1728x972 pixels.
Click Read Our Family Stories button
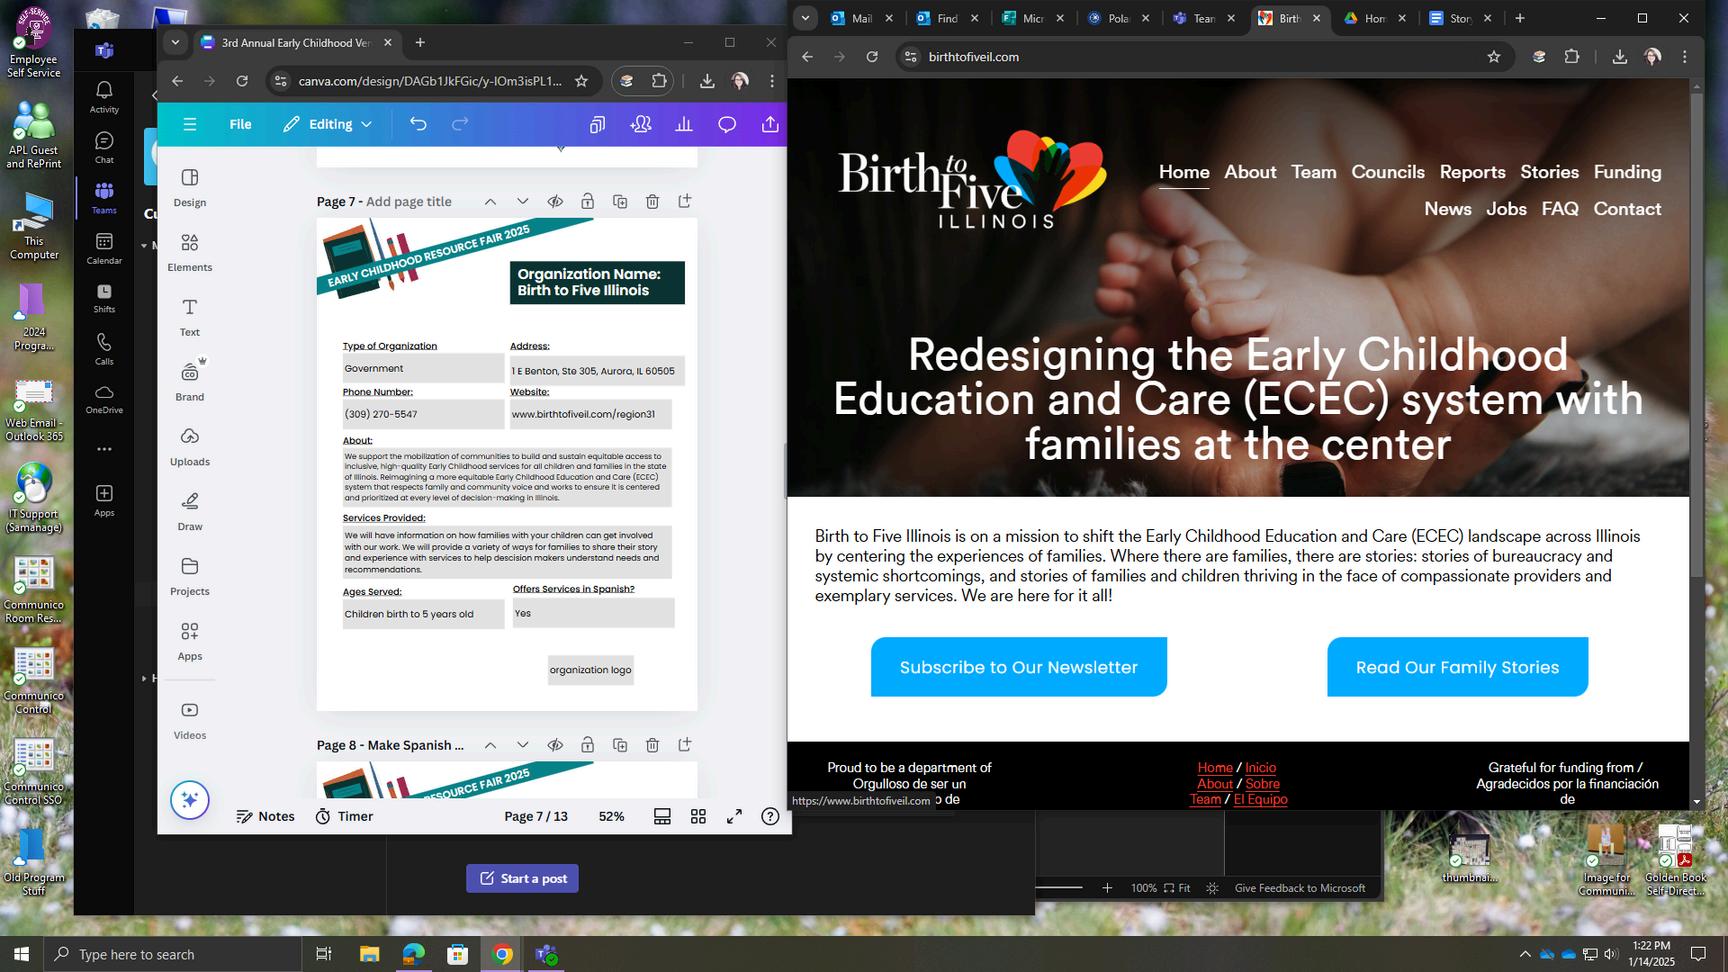1457,667
